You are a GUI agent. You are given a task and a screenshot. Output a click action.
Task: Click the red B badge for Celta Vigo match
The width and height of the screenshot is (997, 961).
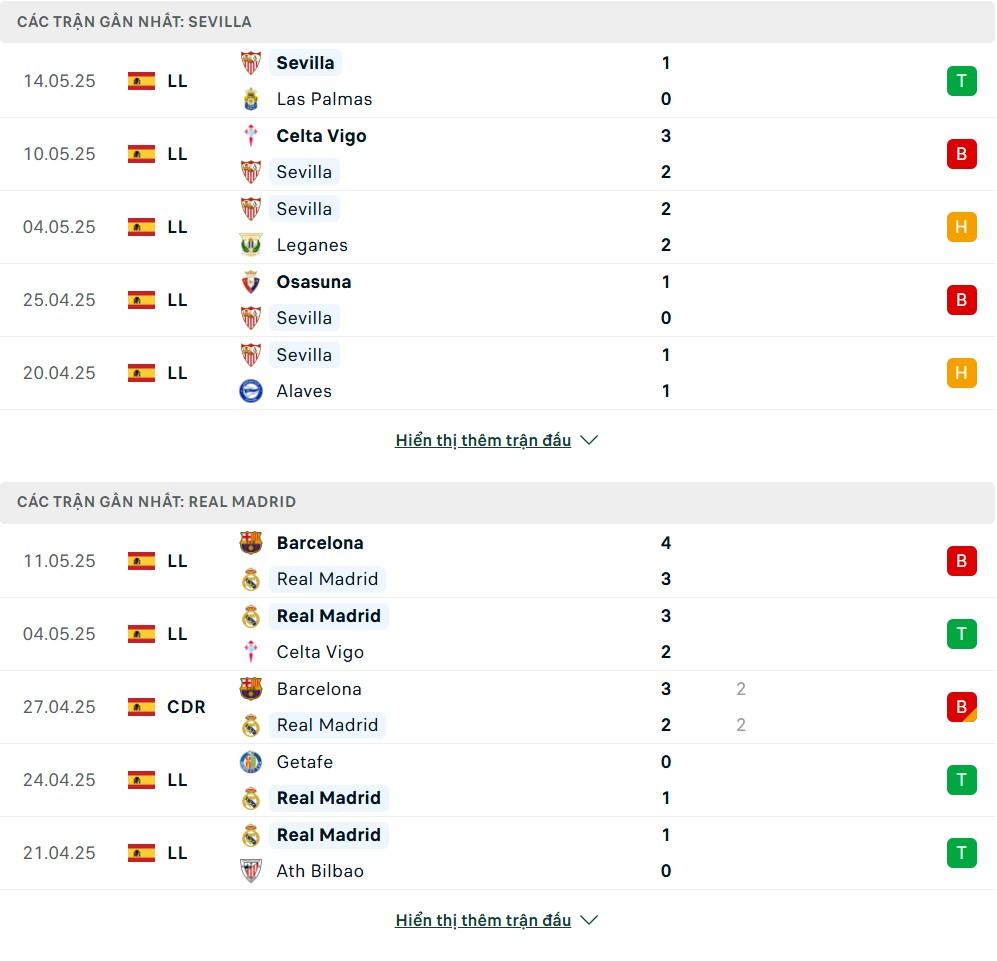pos(961,154)
